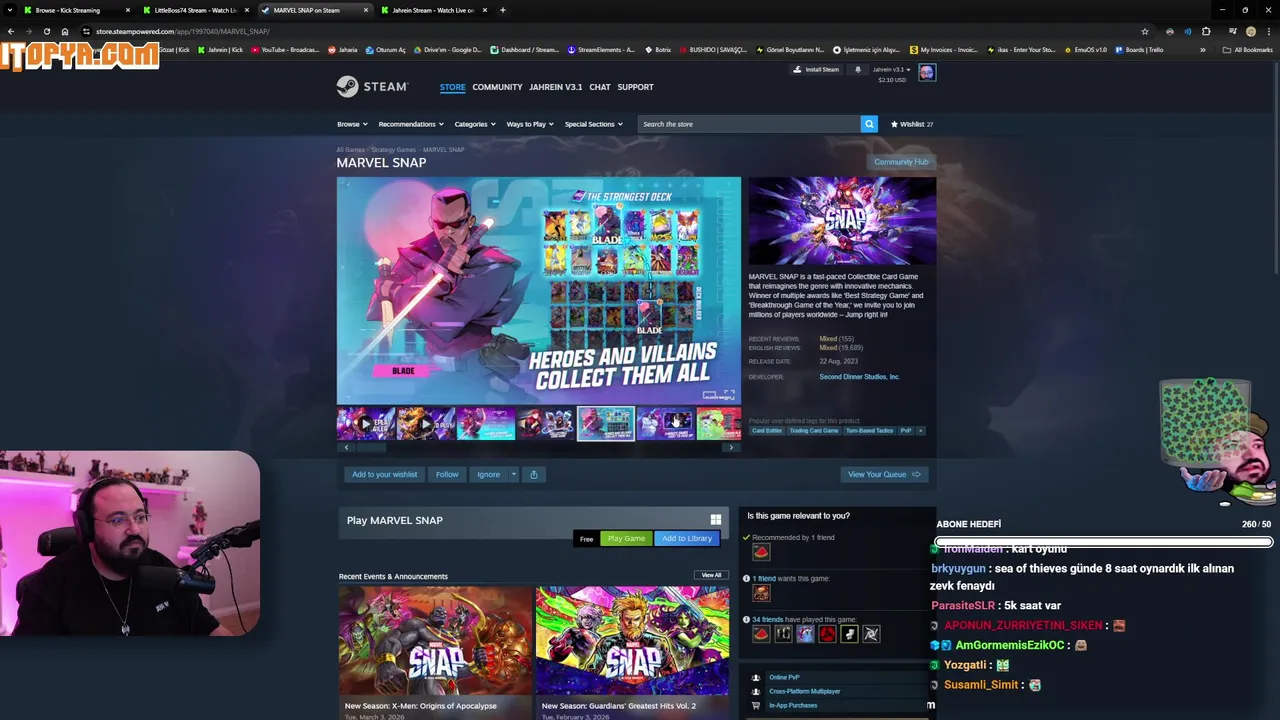Open the Special Sections dropdown

point(594,124)
